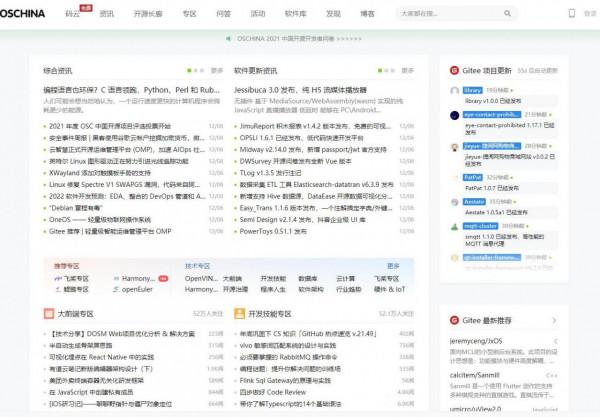Open the Code Review article
Screen dimensions: 600x417
point(273,392)
